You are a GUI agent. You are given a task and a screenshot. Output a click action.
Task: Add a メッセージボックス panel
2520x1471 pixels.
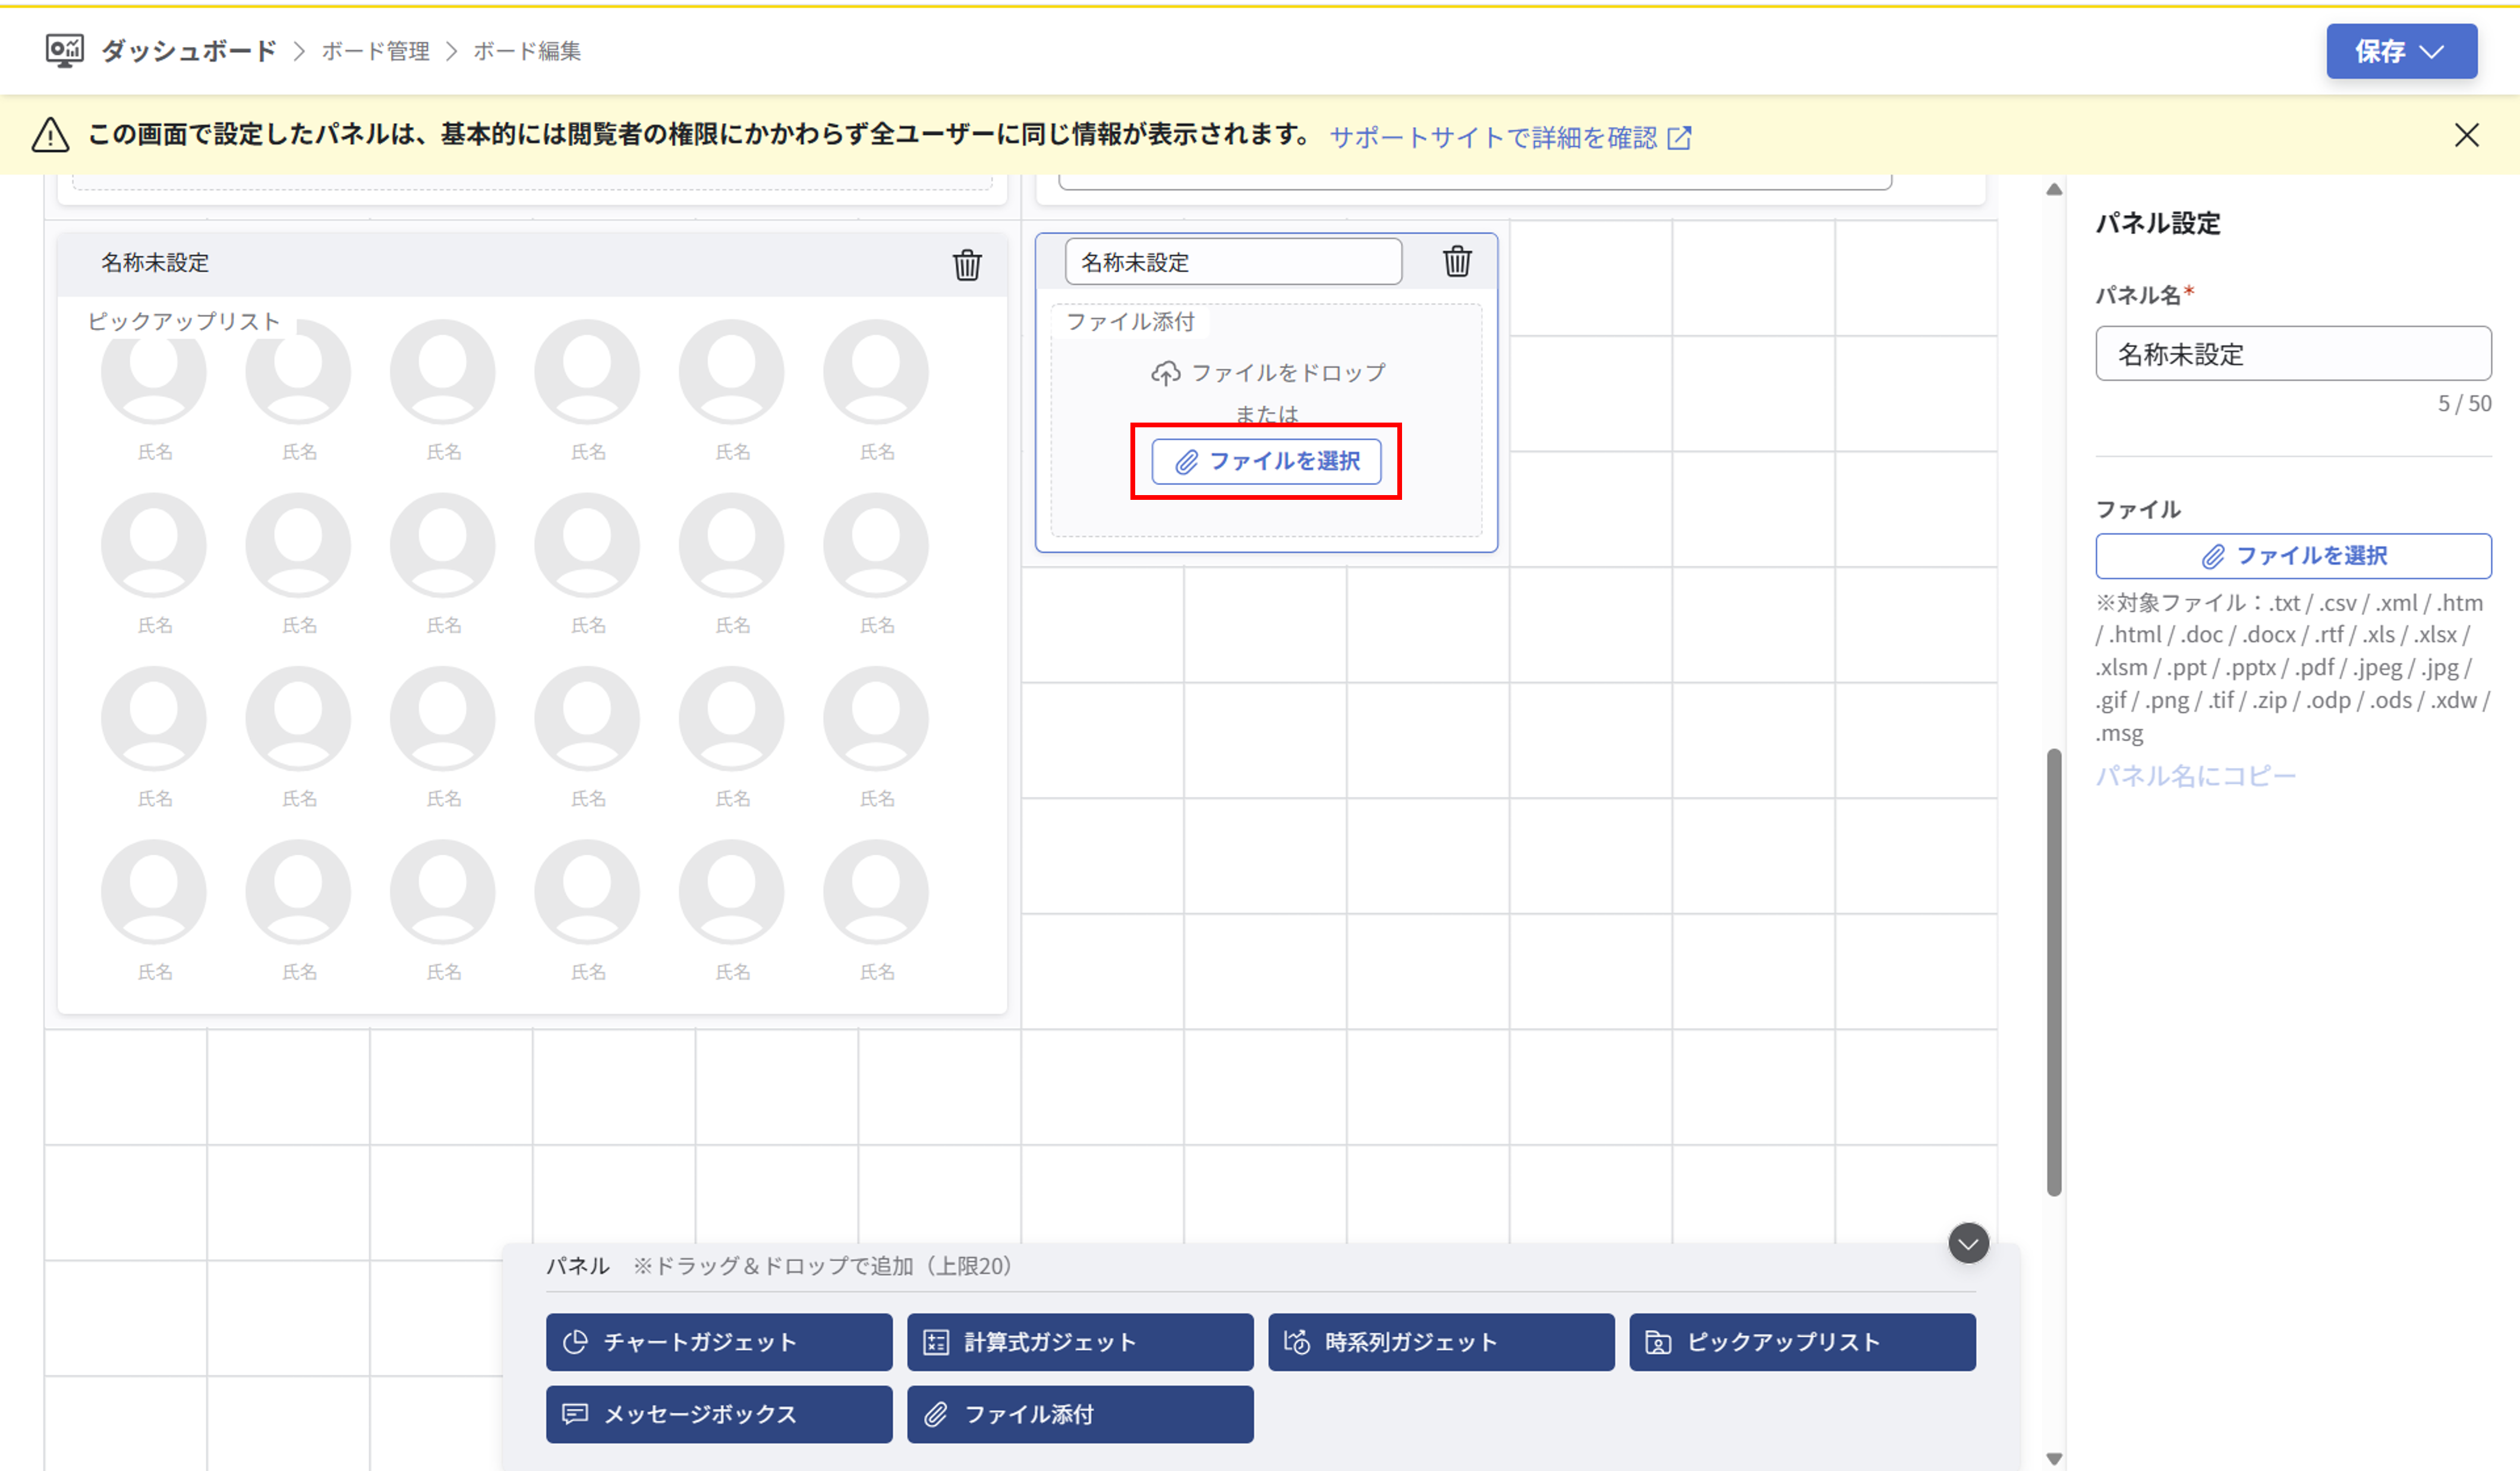pyautogui.click(x=719, y=1414)
